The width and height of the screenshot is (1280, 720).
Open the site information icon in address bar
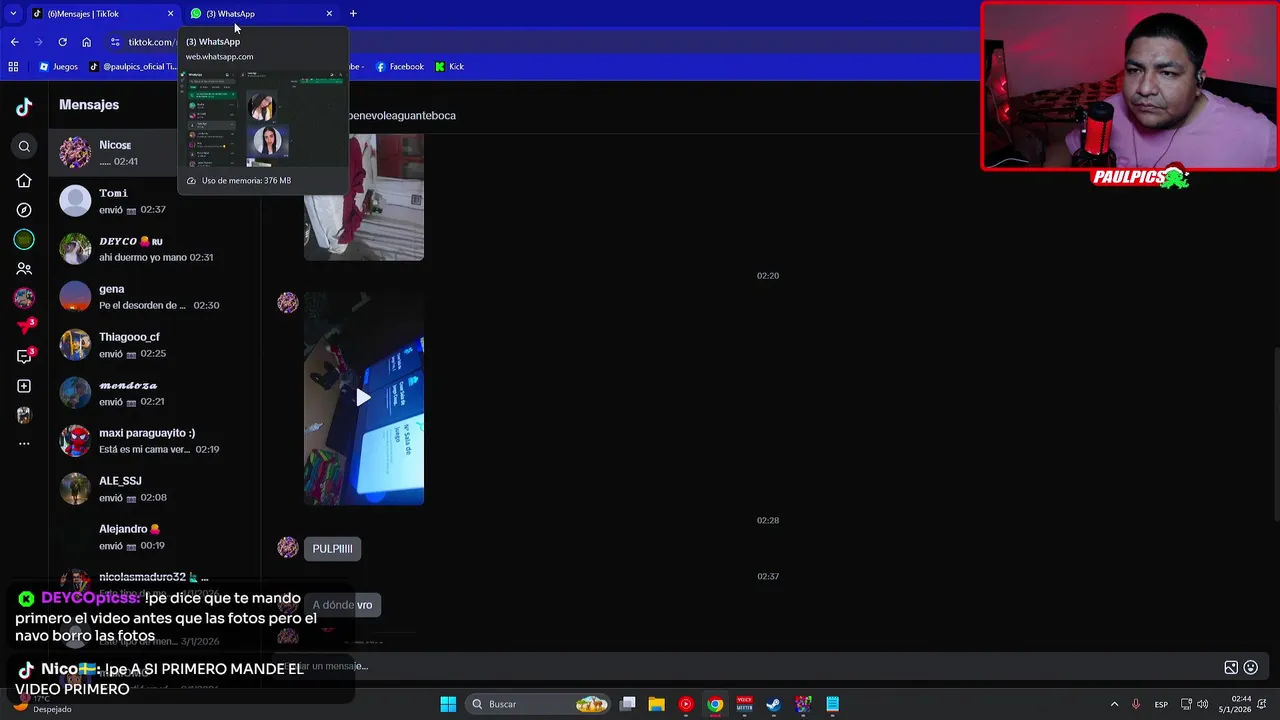click(115, 42)
